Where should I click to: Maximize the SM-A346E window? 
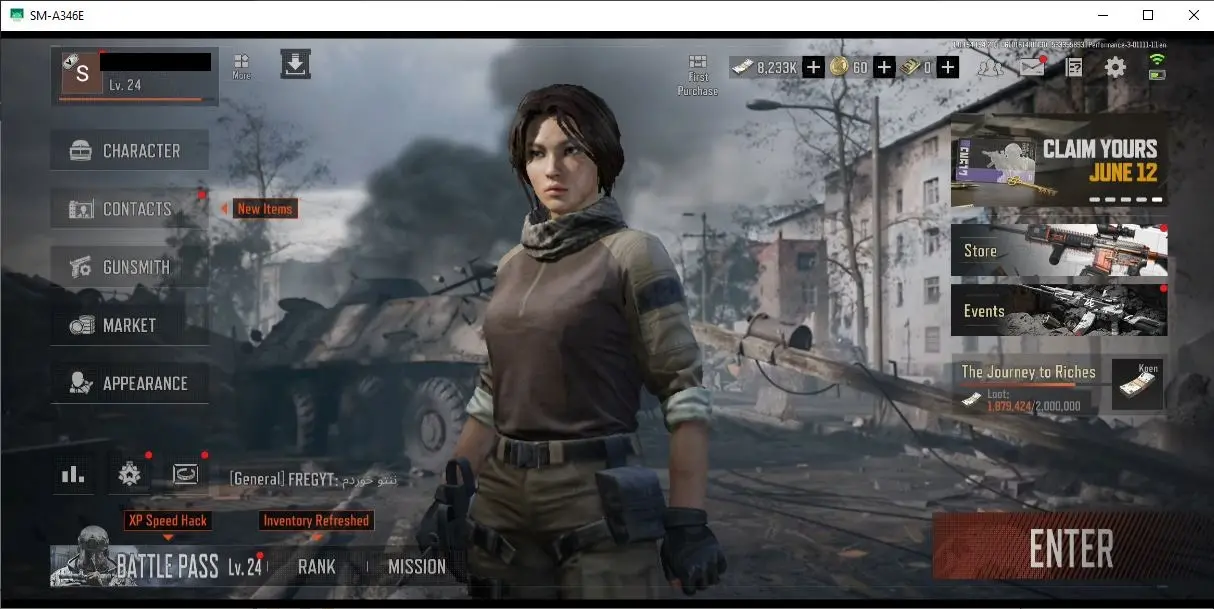pos(1148,15)
